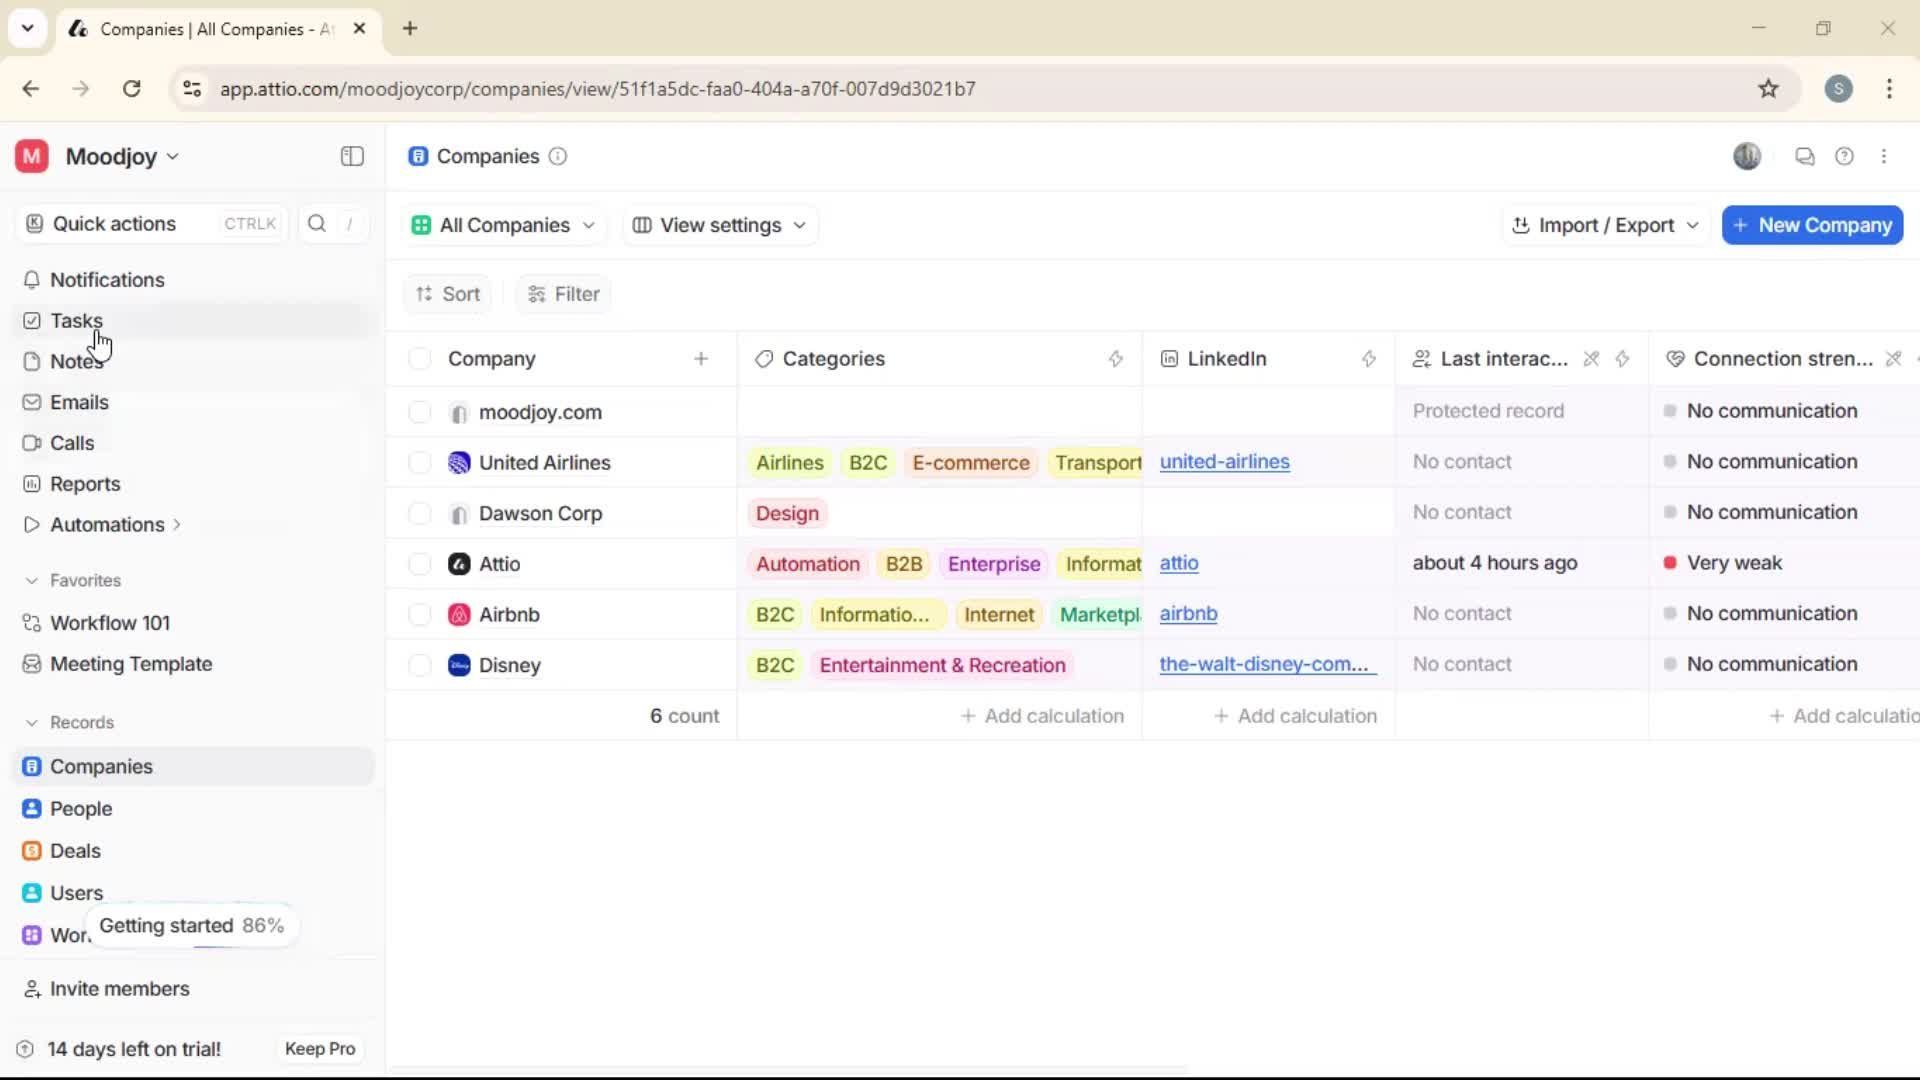
Task: Click the New Company button
Action: point(1812,225)
